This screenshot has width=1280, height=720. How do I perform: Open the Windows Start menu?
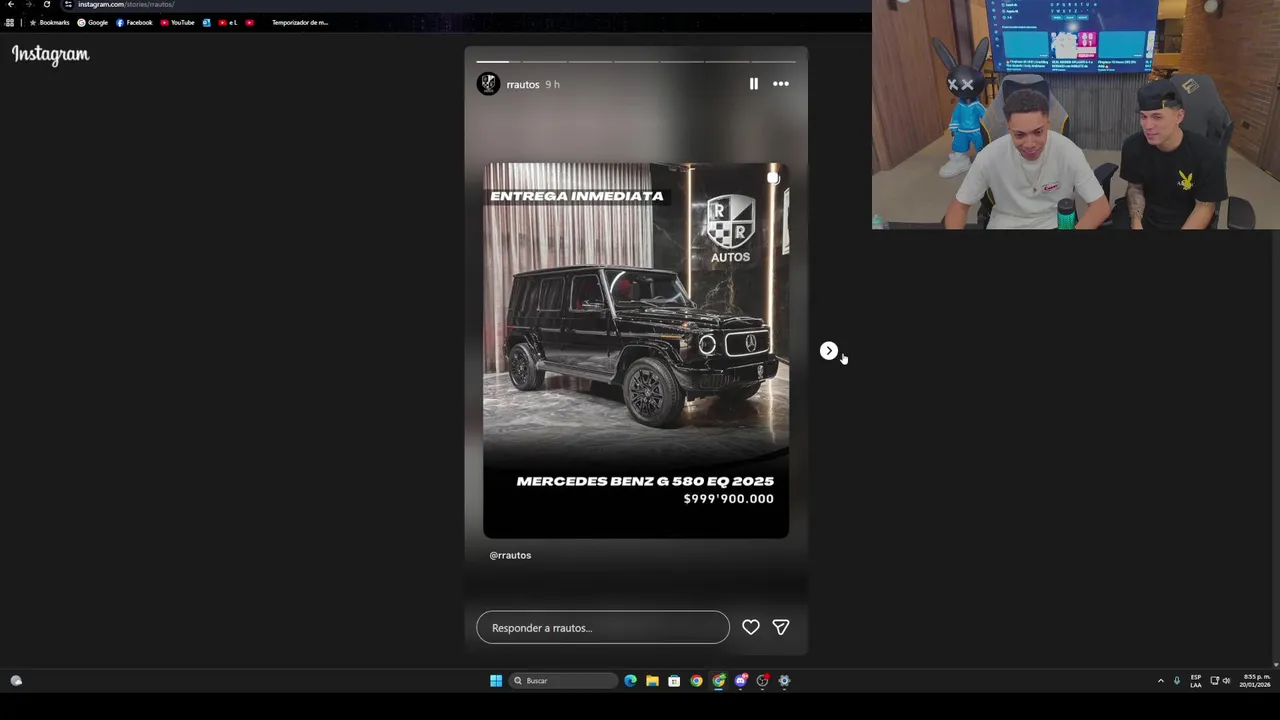tap(496, 681)
